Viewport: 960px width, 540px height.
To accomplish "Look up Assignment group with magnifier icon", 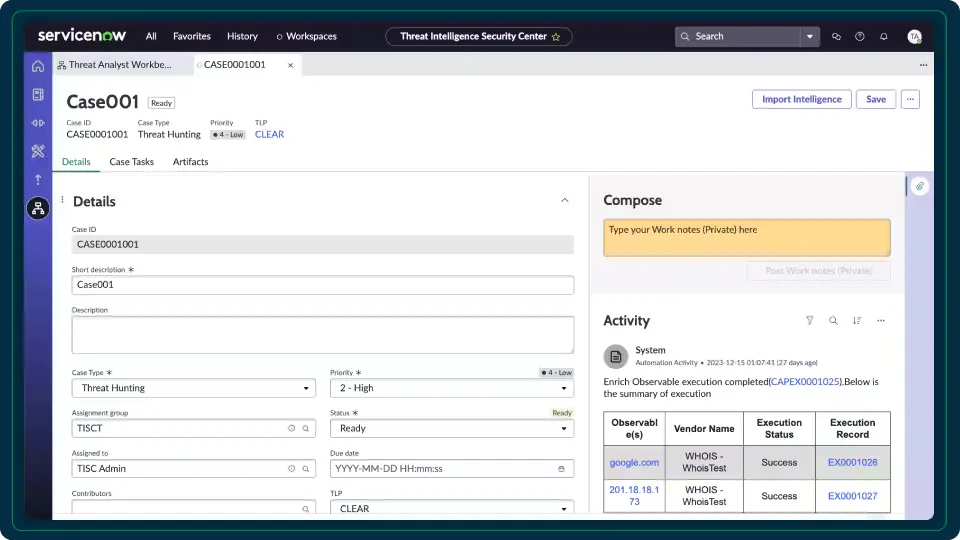I will tap(306, 429).
